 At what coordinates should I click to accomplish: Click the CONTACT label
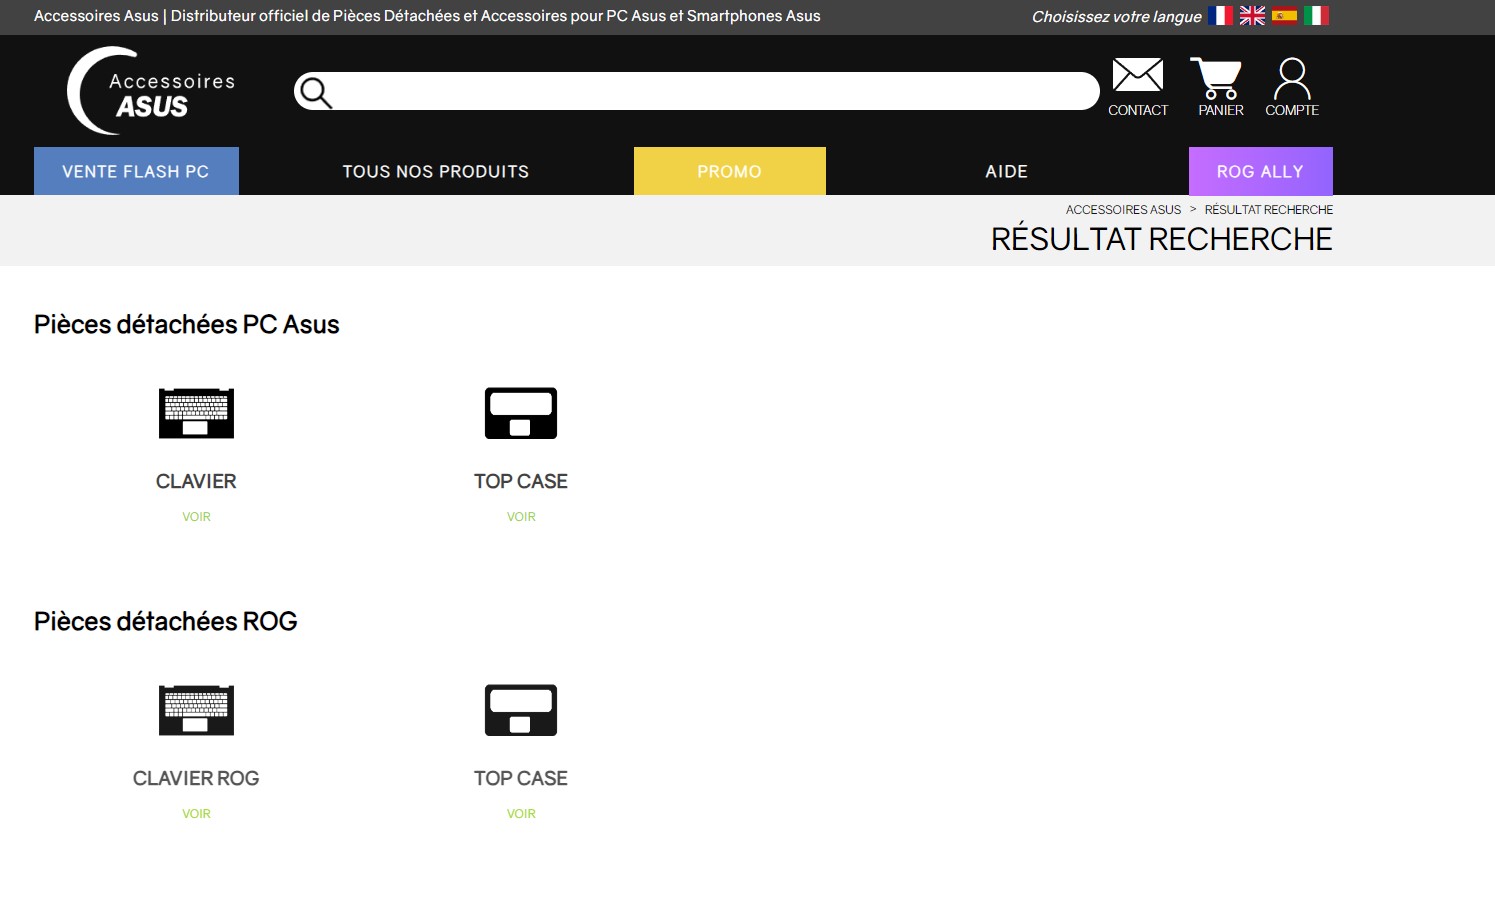[1138, 110]
